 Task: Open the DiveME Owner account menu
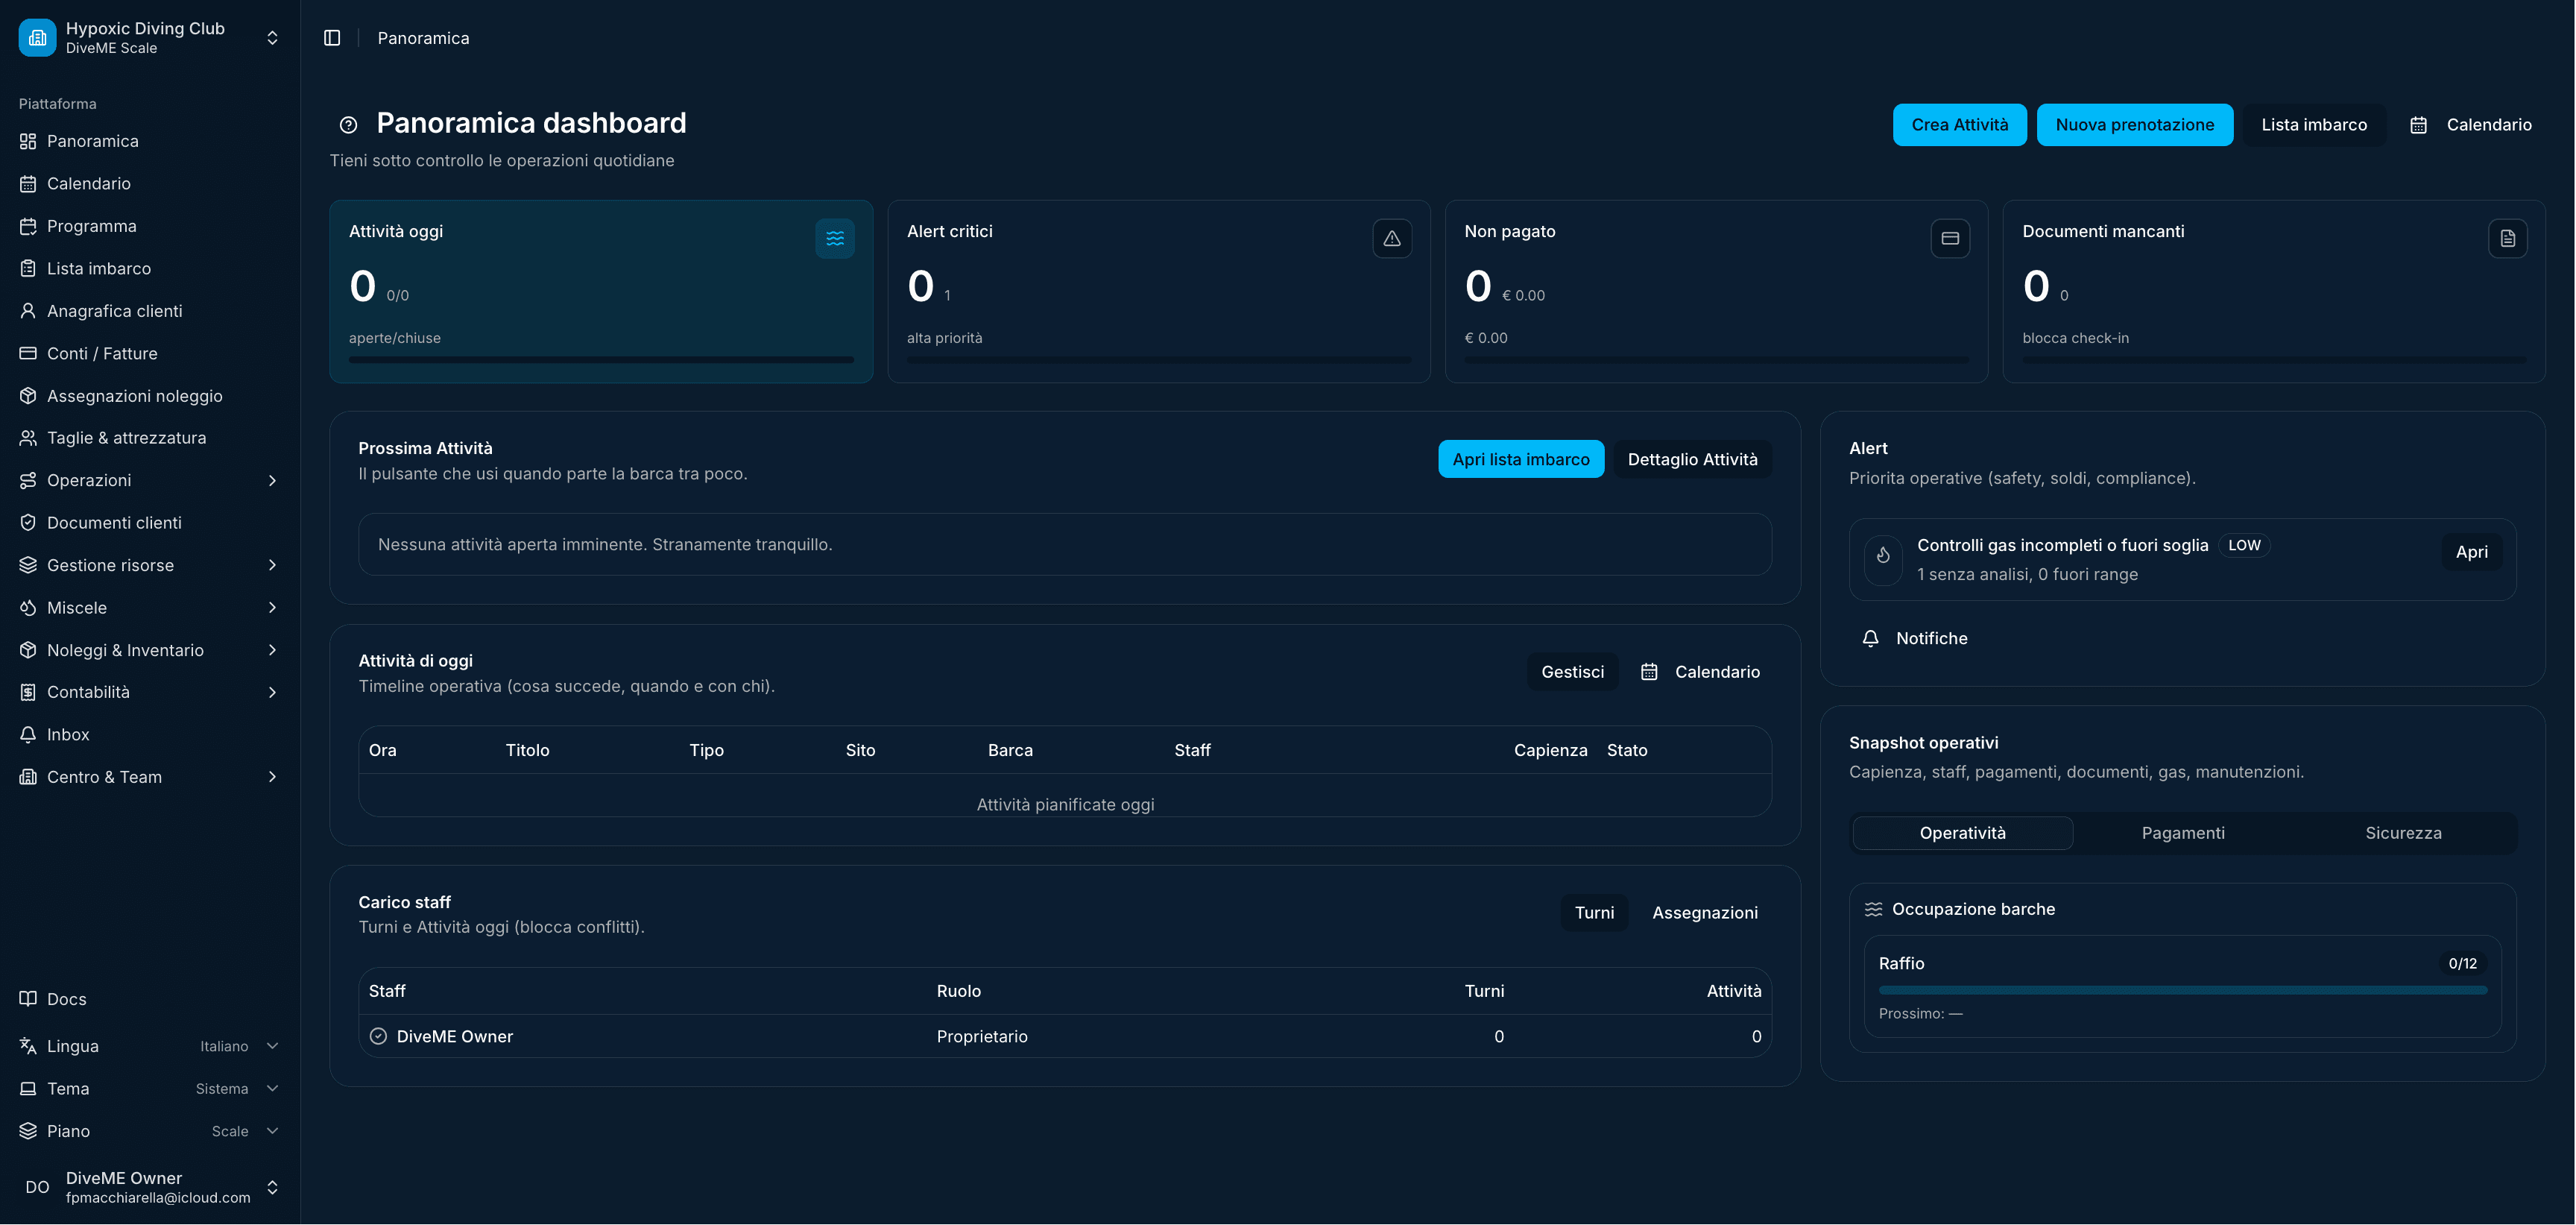pyautogui.click(x=149, y=1188)
